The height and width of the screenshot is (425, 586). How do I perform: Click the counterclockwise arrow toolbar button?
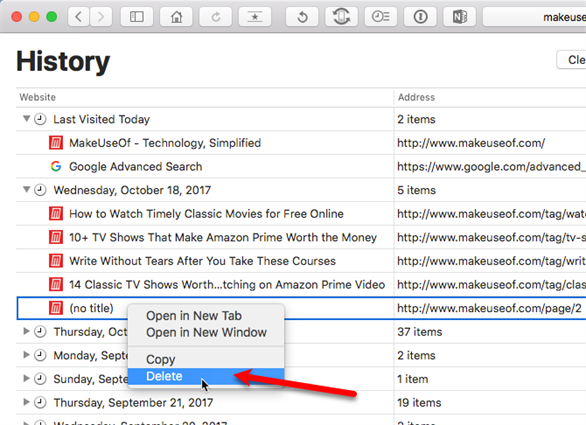coord(302,17)
